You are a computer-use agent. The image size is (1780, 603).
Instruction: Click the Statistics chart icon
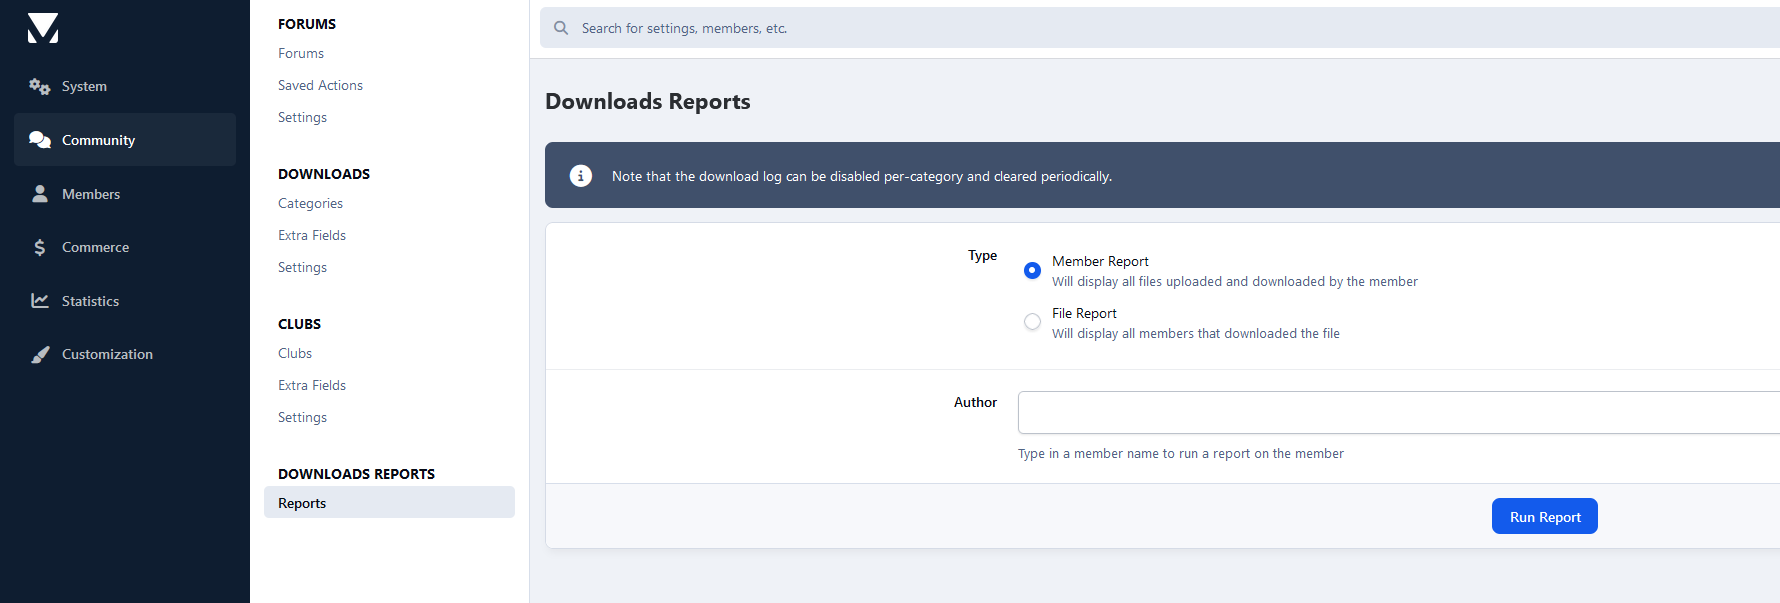click(x=40, y=301)
